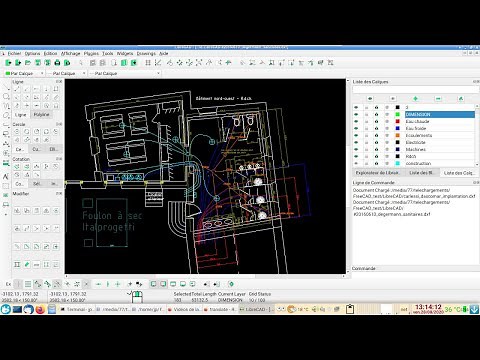Click the Remove layer minus icon
The width and height of the screenshot is (480, 360).
pyautogui.click(x=438, y=99)
